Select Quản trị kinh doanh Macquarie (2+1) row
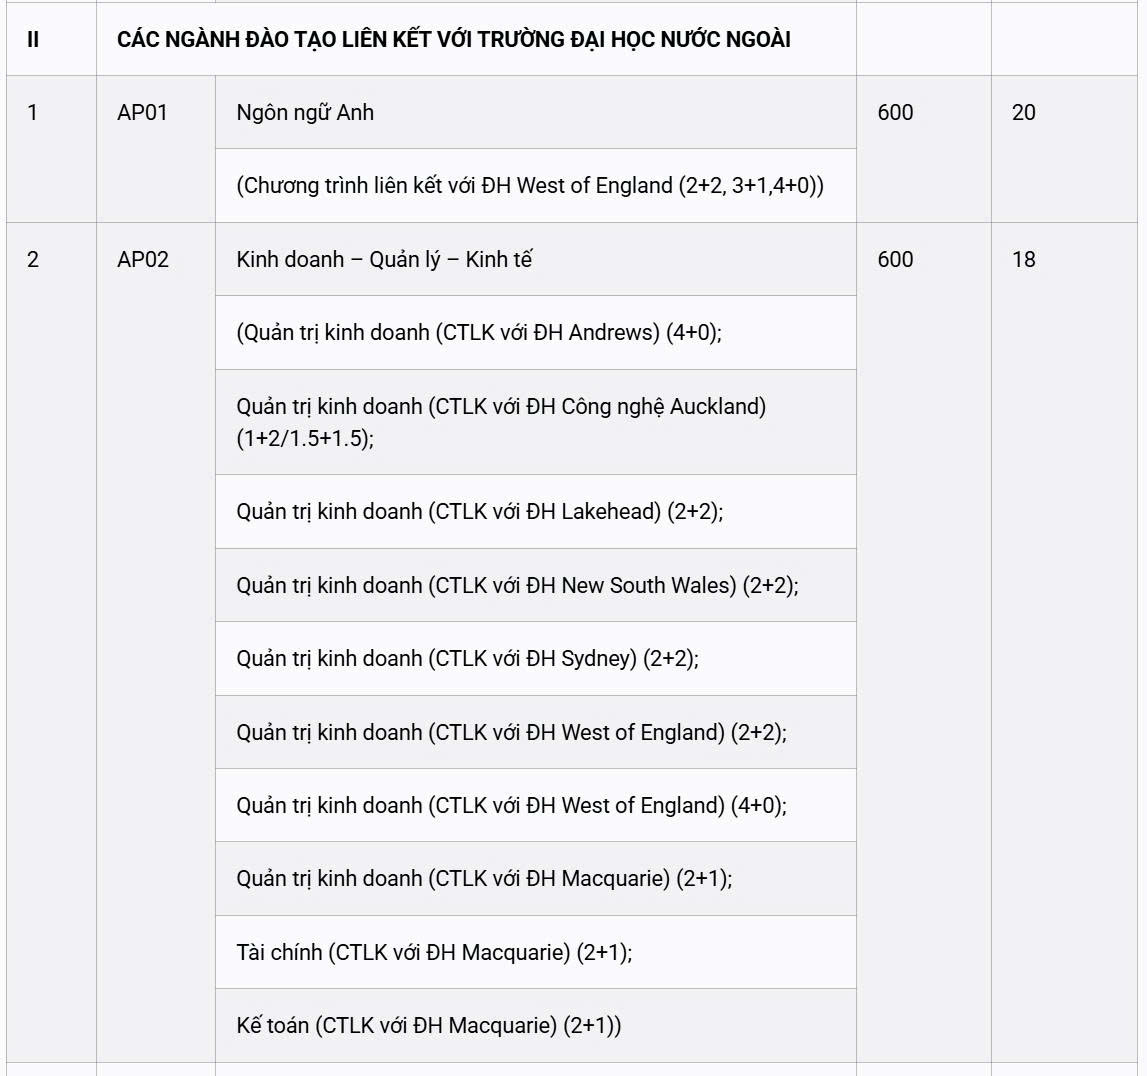1147x1076 pixels. [484, 878]
